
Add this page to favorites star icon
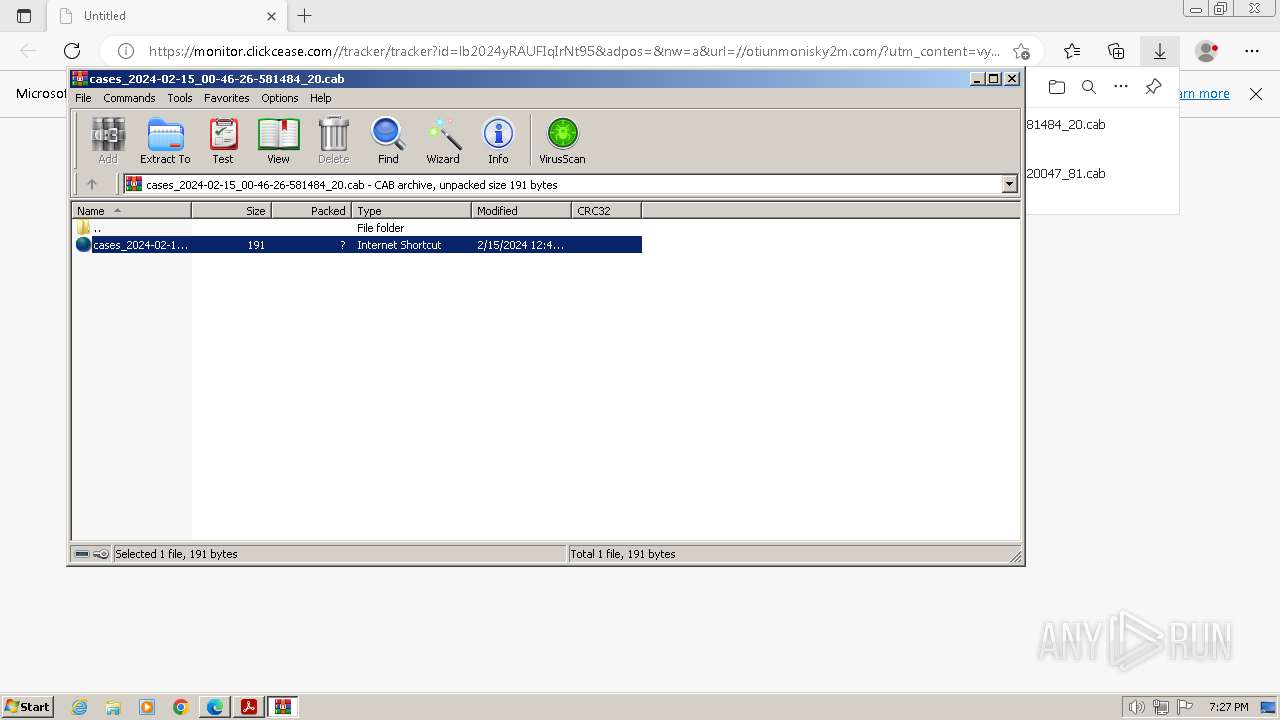tap(1021, 51)
